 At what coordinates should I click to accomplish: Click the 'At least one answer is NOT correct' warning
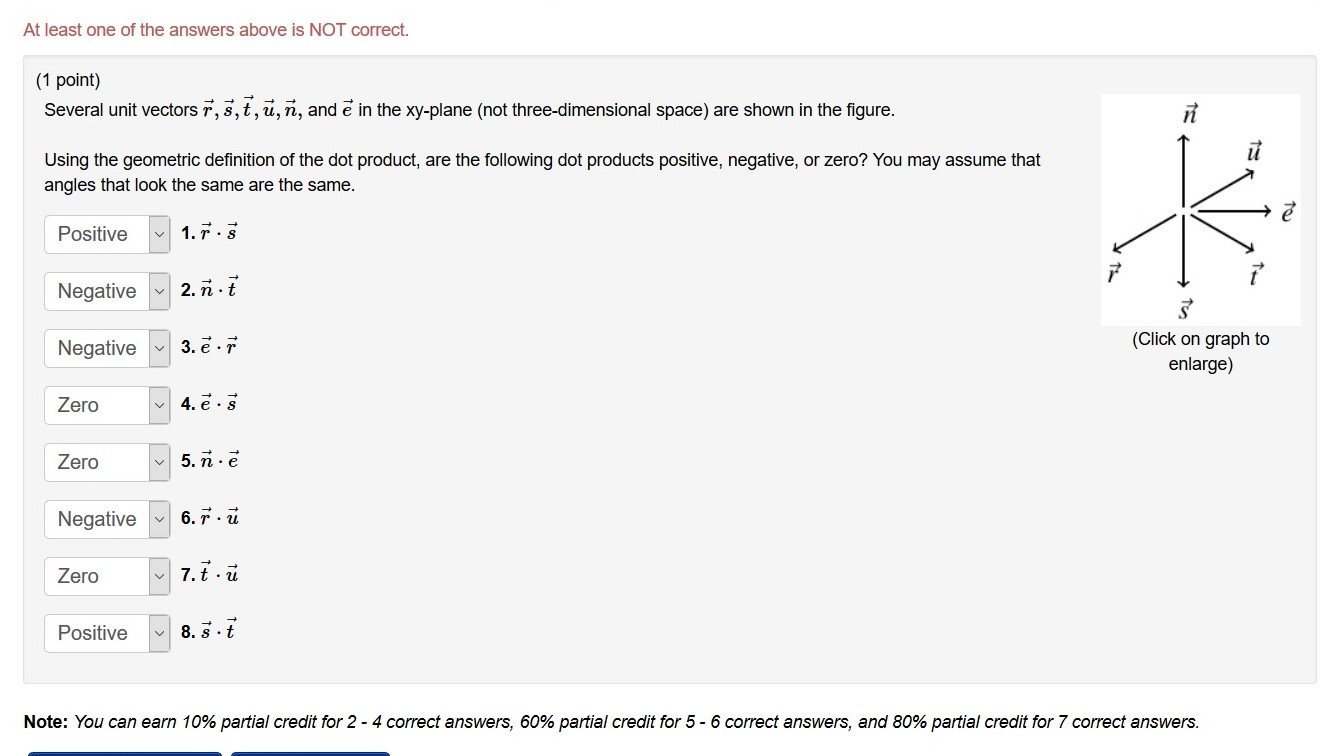216,29
